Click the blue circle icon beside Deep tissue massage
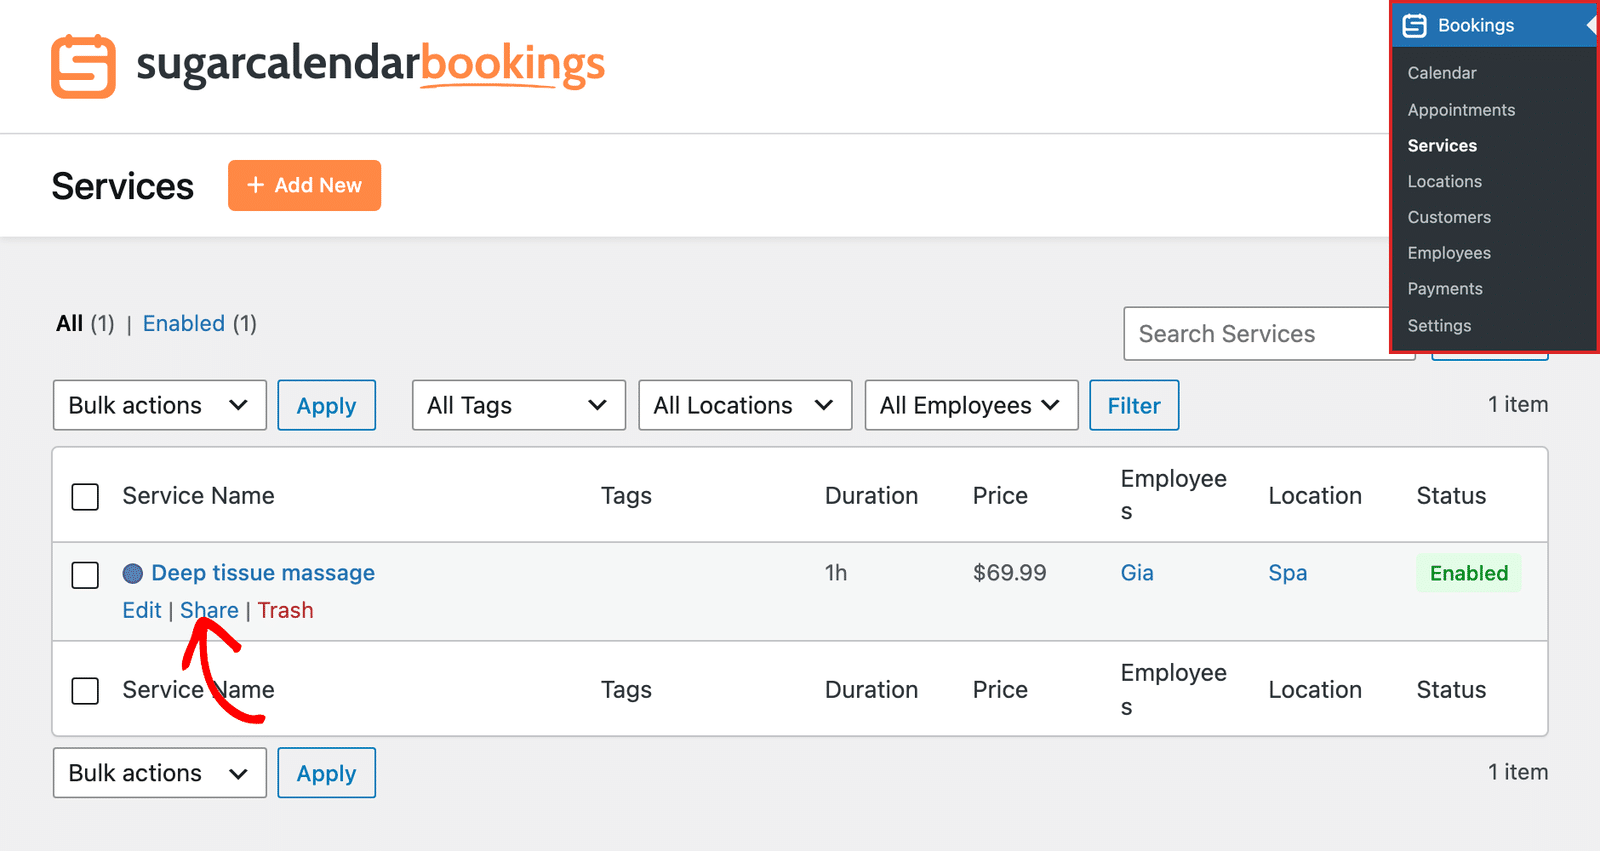Image resolution: width=1600 pixels, height=851 pixels. [x=133, y=573]
